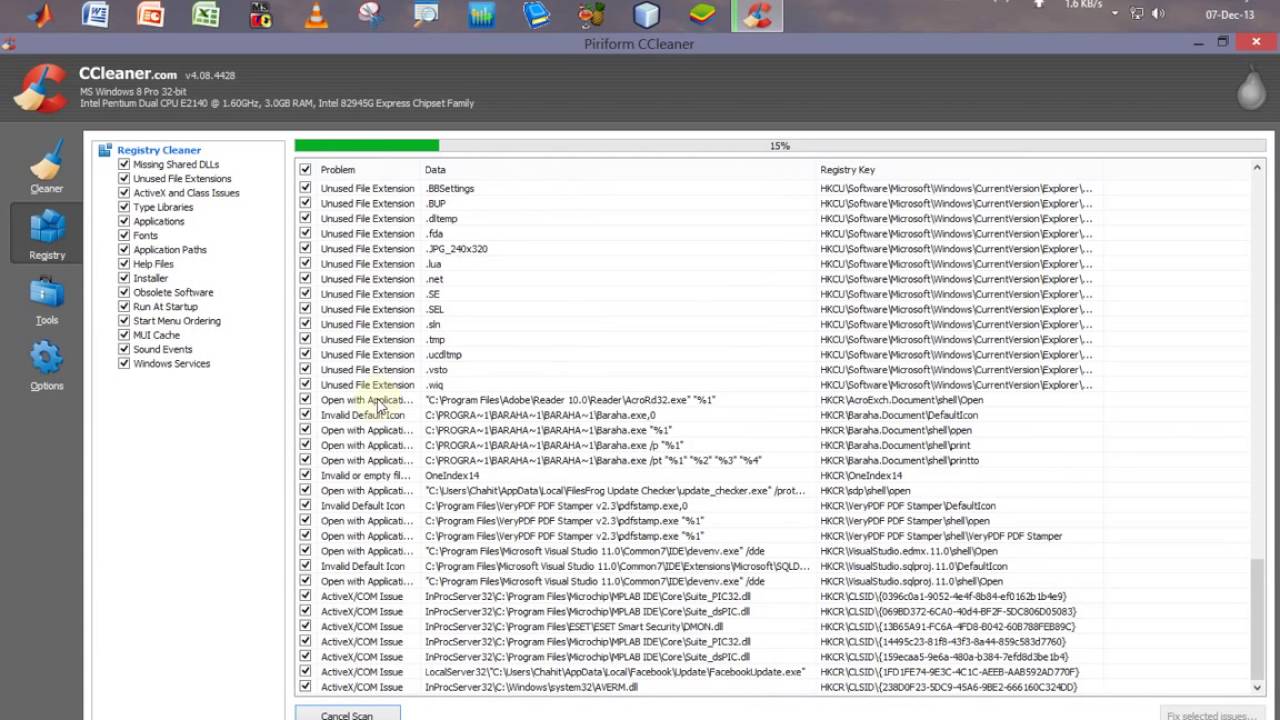The height and width of the screenshot is (720, 1280).
Task: Select the Sound Events category label
Action: tap(164, 350)
